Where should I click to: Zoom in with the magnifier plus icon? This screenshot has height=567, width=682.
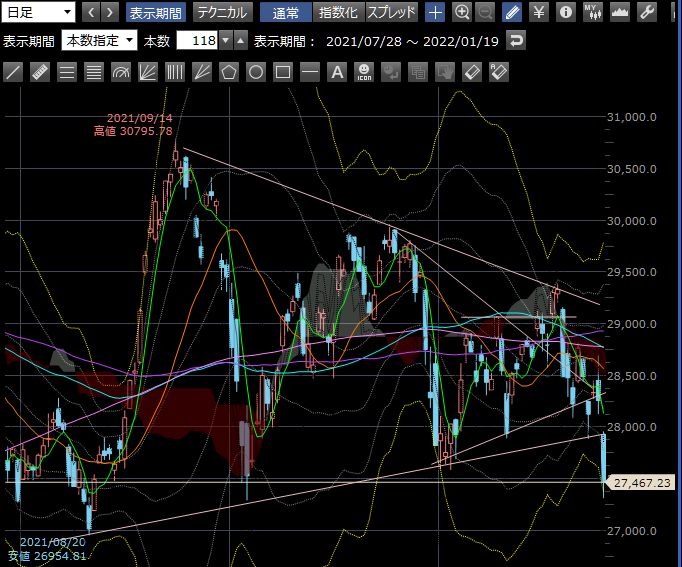[461, 13]
